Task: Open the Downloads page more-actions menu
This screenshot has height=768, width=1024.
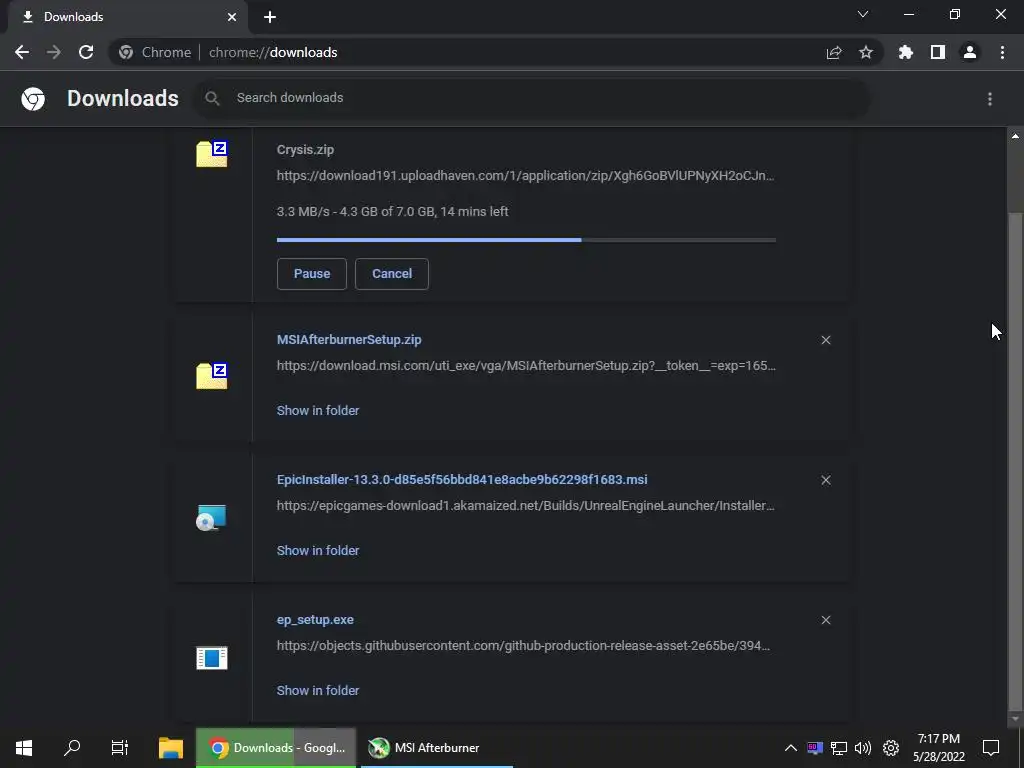Action: pyautogui.click(x=990, y=99)
